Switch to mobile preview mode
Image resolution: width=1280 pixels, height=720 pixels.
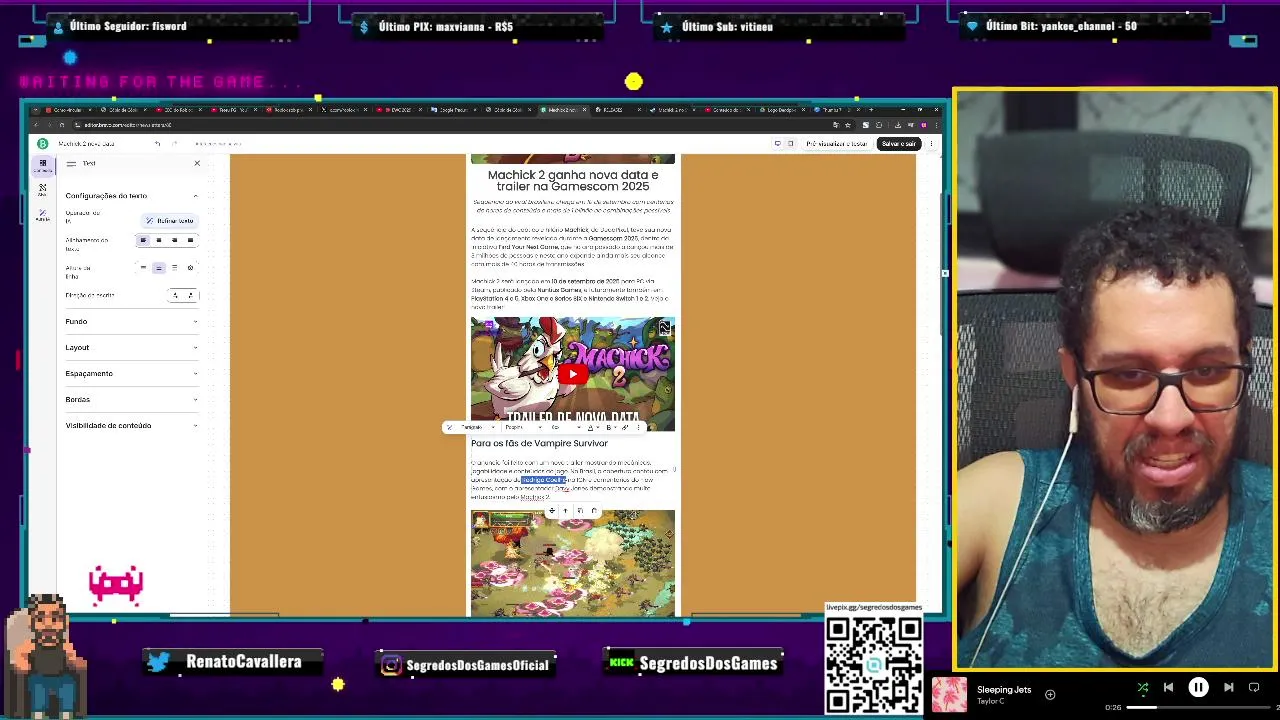[790, 143]
